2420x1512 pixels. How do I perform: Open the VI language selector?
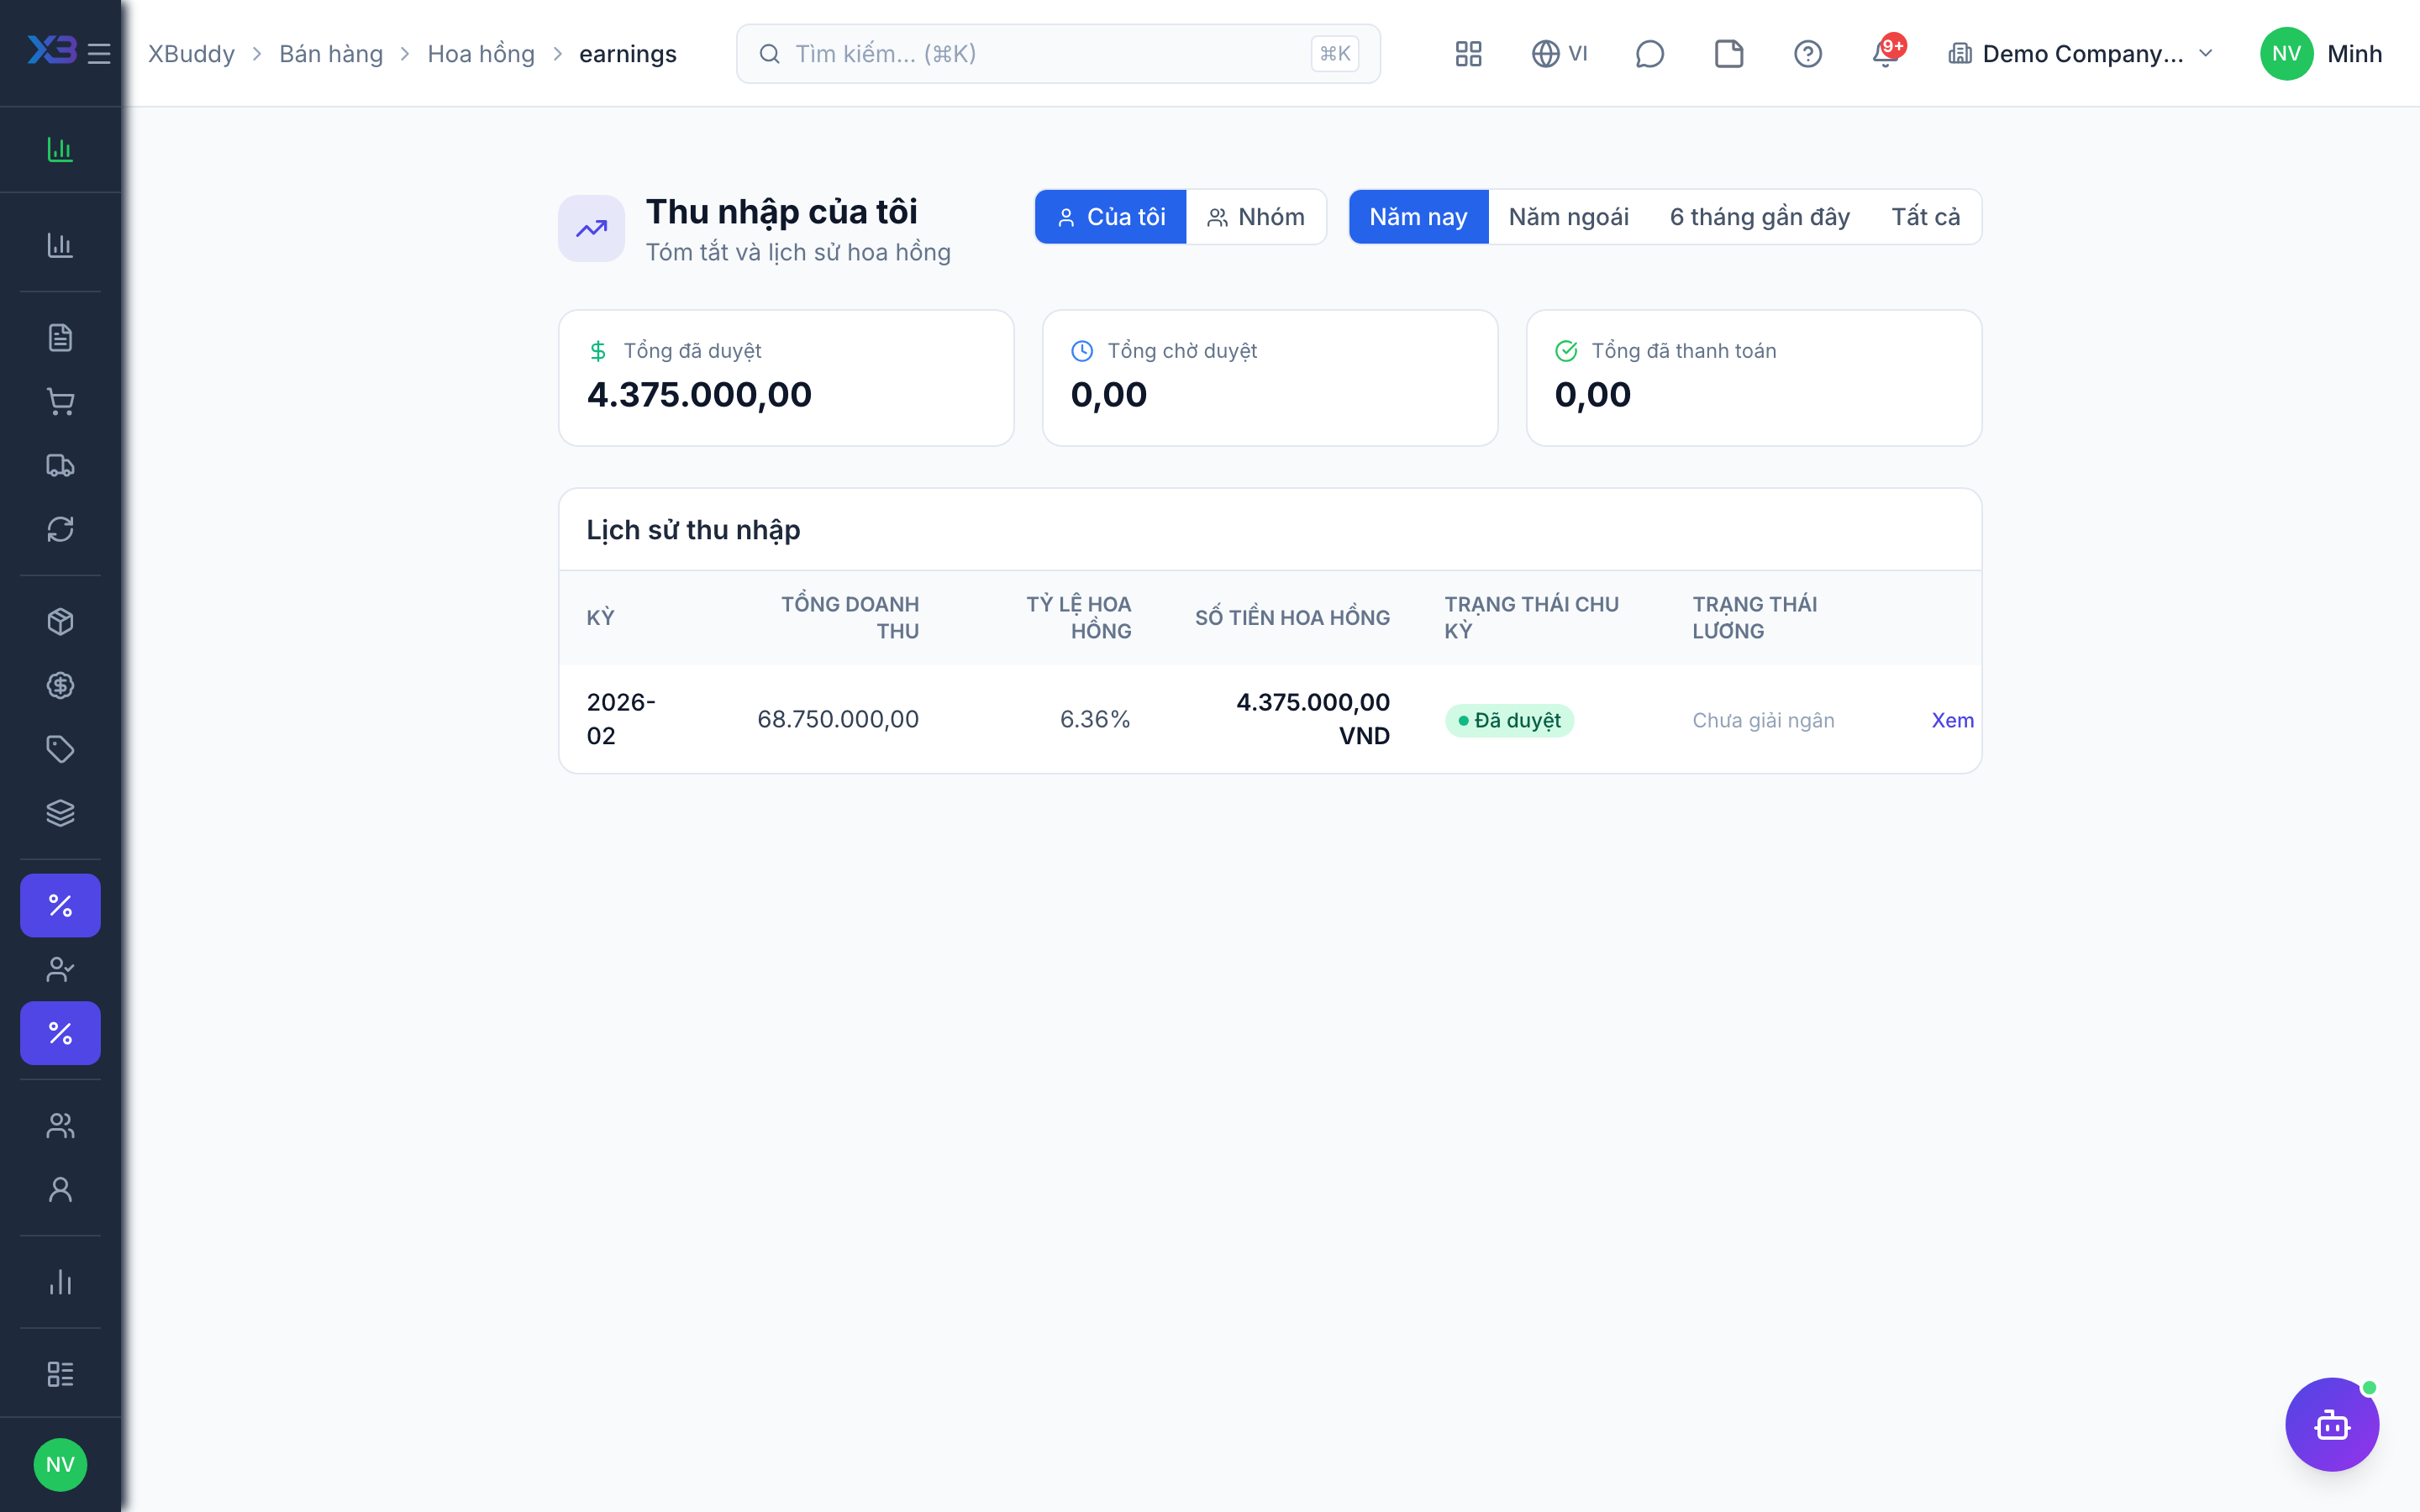coord(1559,54)
